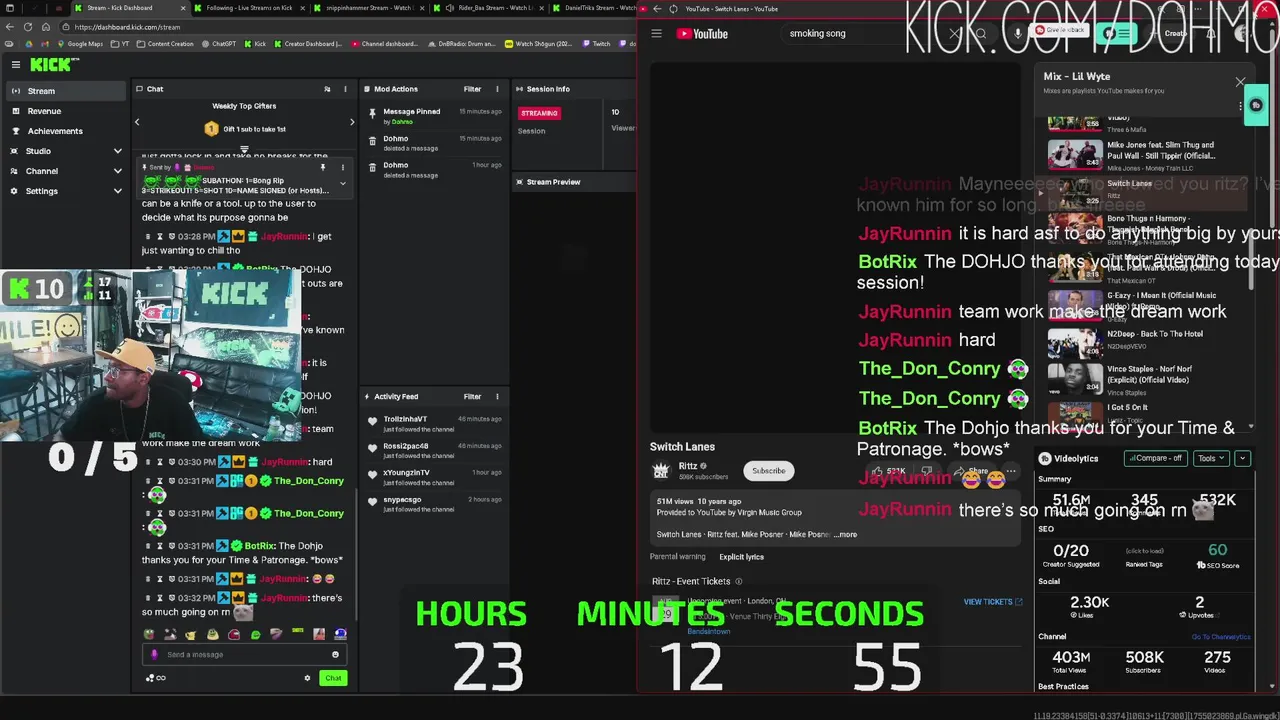The height and width of the screenshot is (720, 1280).
Task: Open the Google Maps bookmark
Action: coord(81,44)
